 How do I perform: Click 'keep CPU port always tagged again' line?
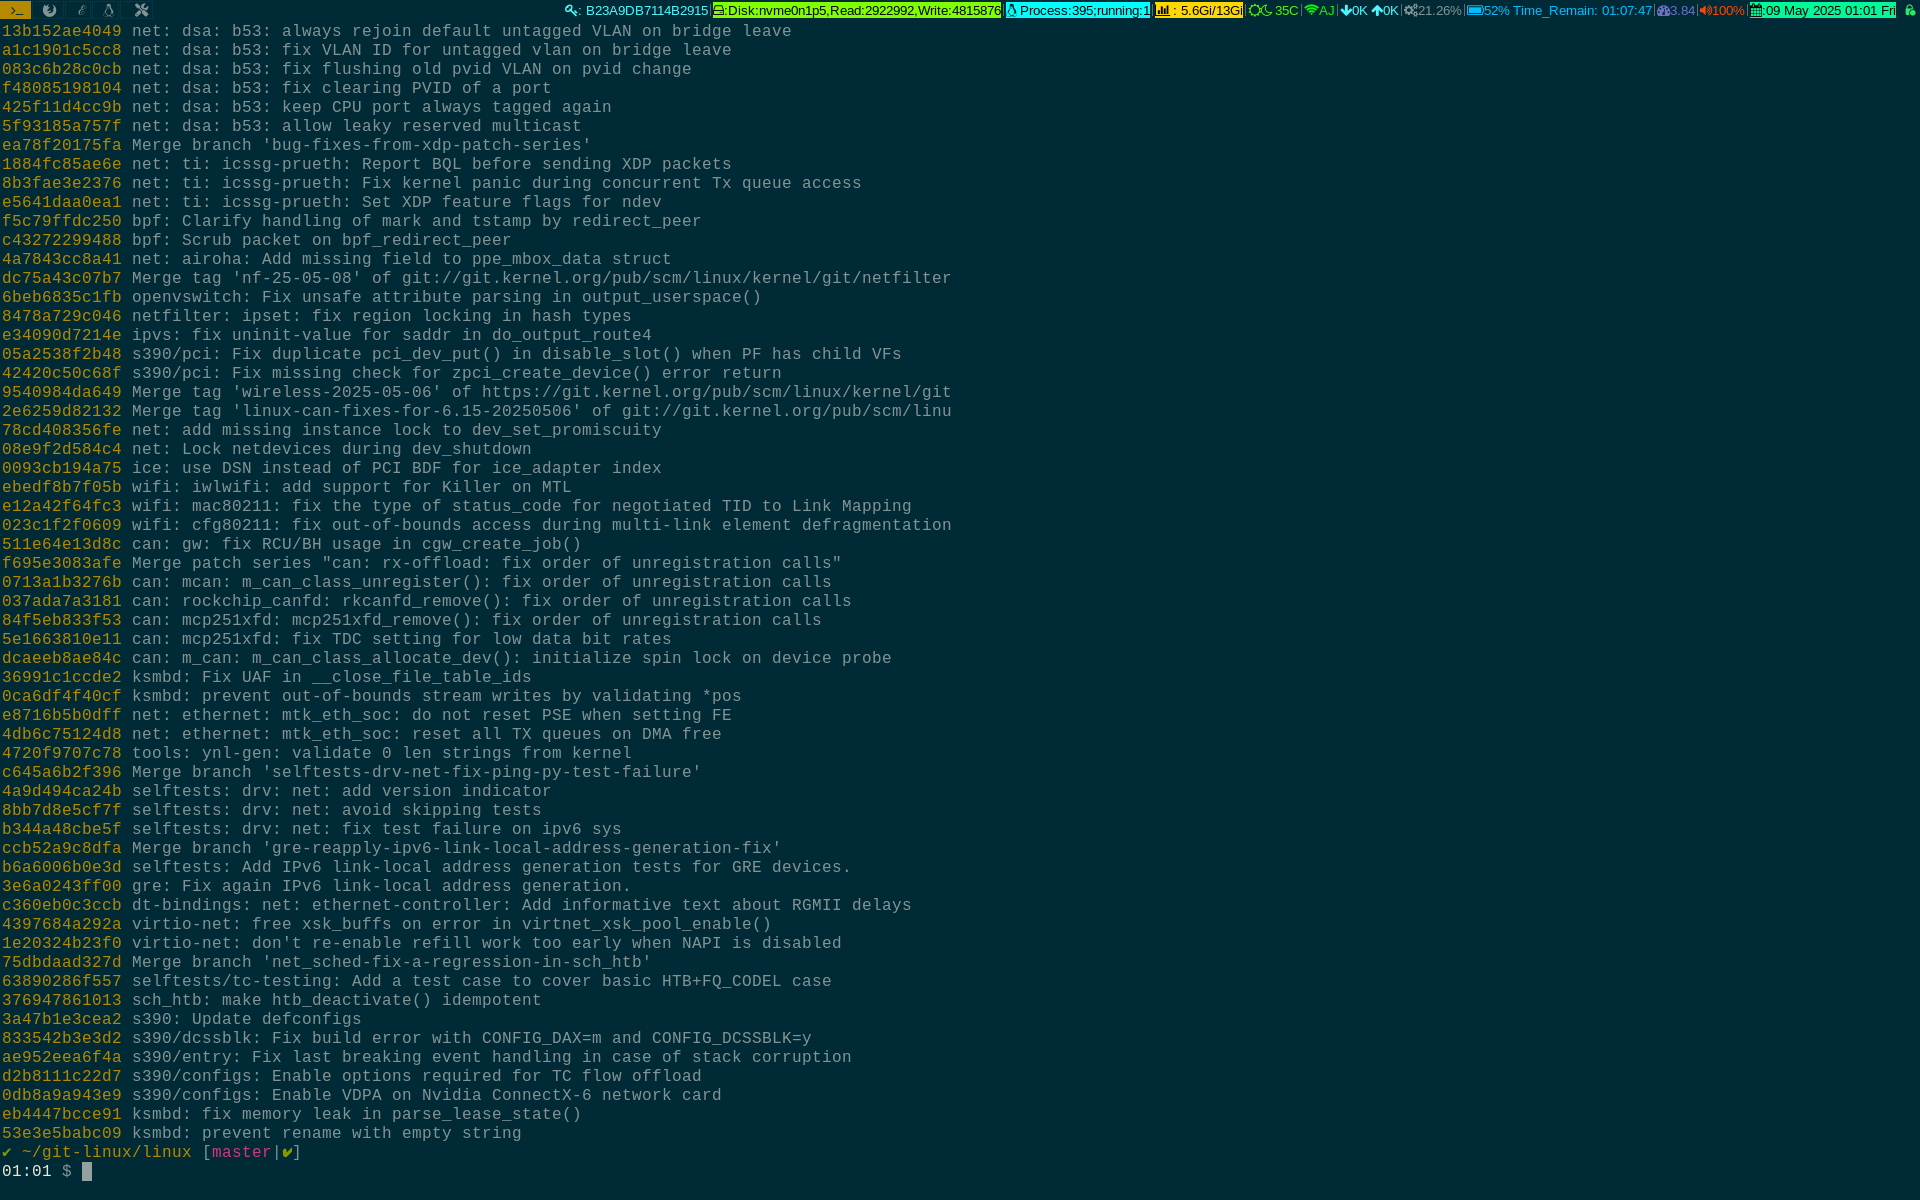coord(306,107)
